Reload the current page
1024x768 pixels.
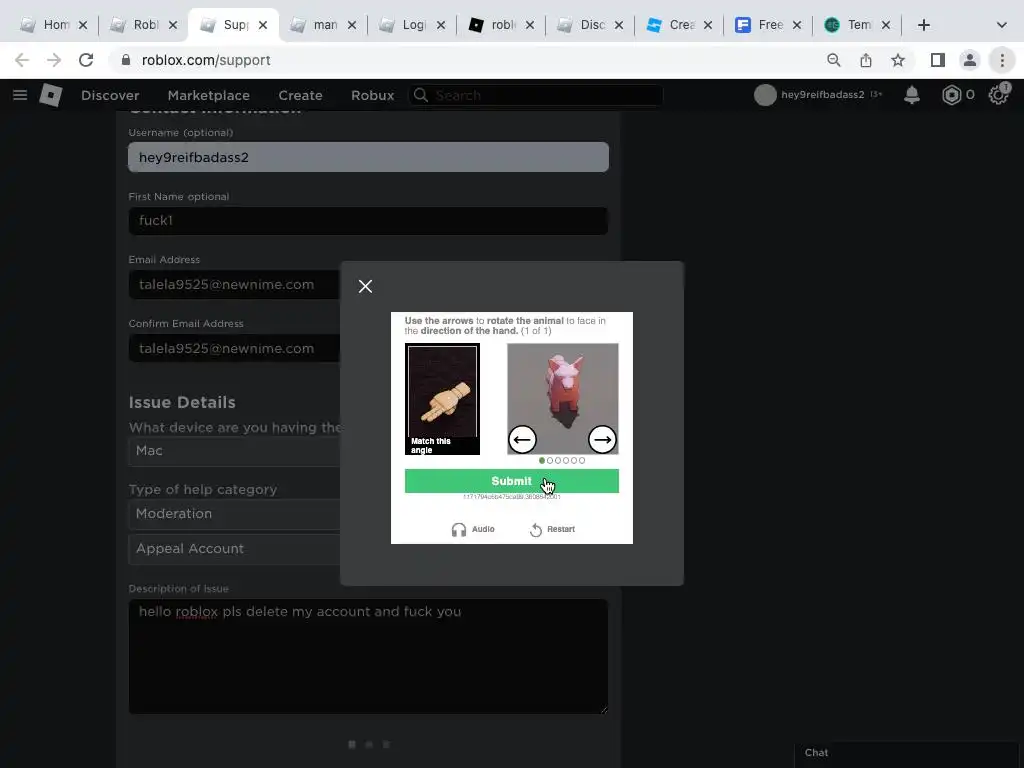pyautogui.click(x=86, y=60)
